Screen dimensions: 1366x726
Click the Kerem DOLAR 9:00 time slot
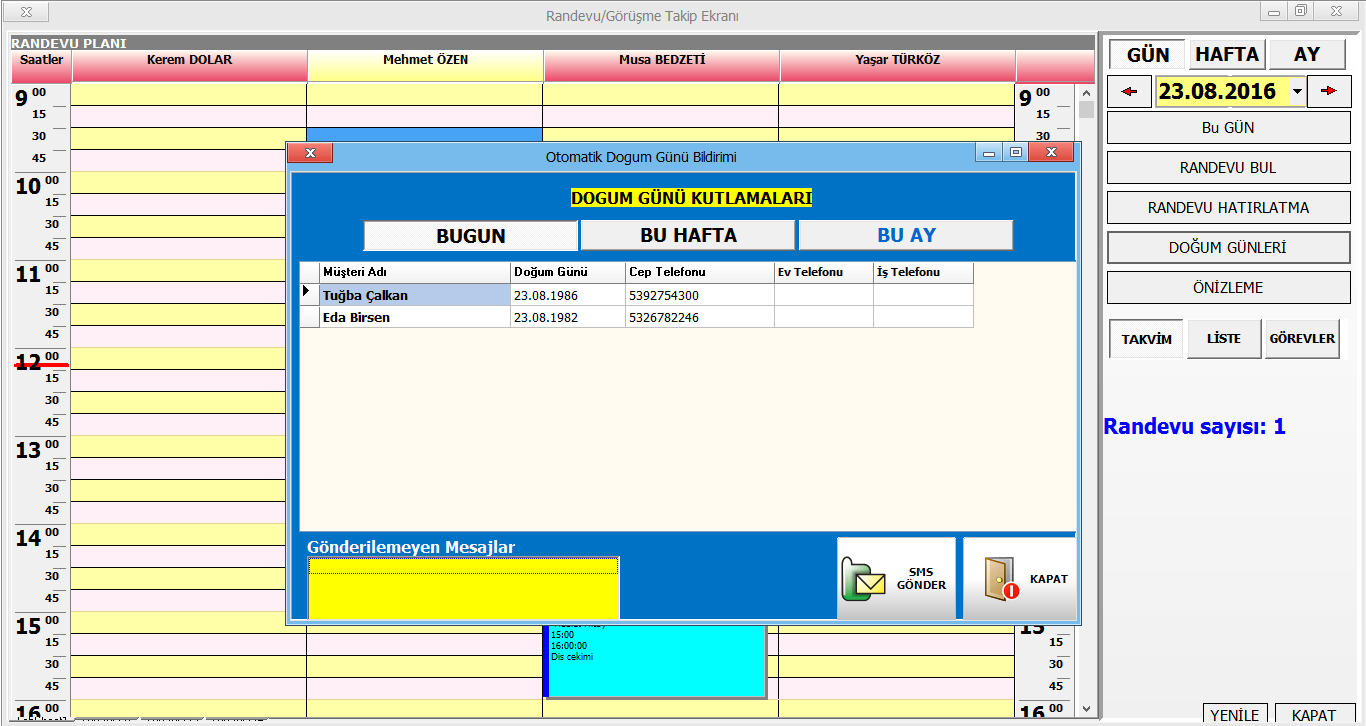click(189, 94)
